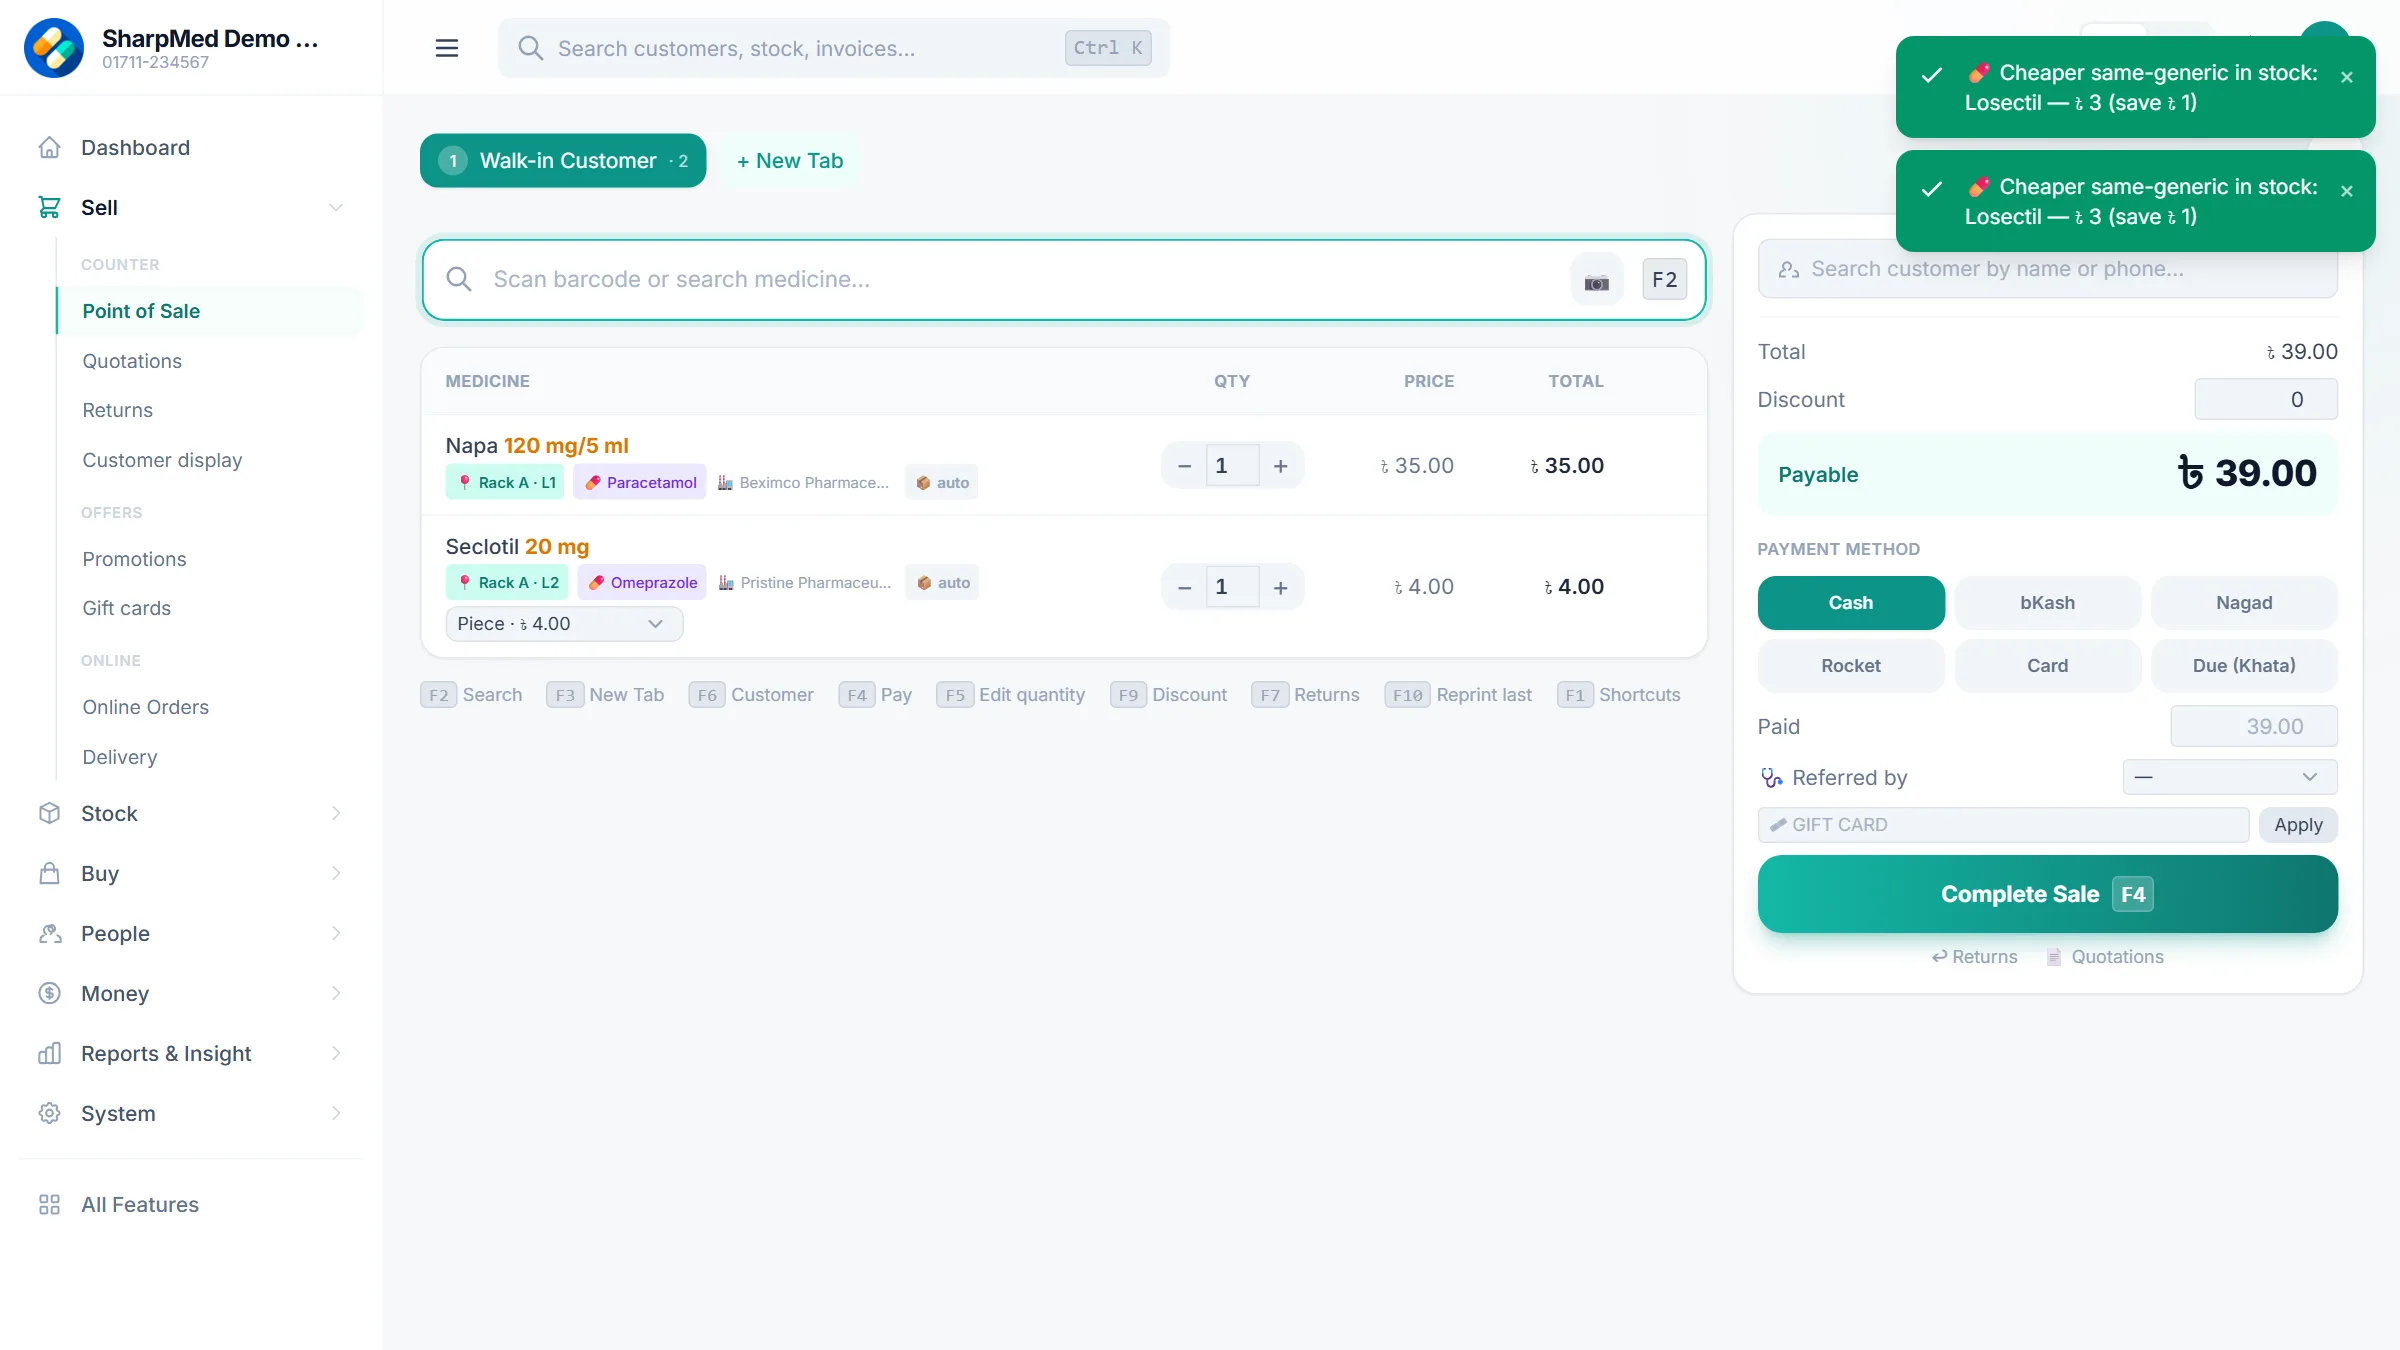Expand Reports & Insight menu chevron
Viewport: 2400px width, 1350px height.
point(336,1053)
